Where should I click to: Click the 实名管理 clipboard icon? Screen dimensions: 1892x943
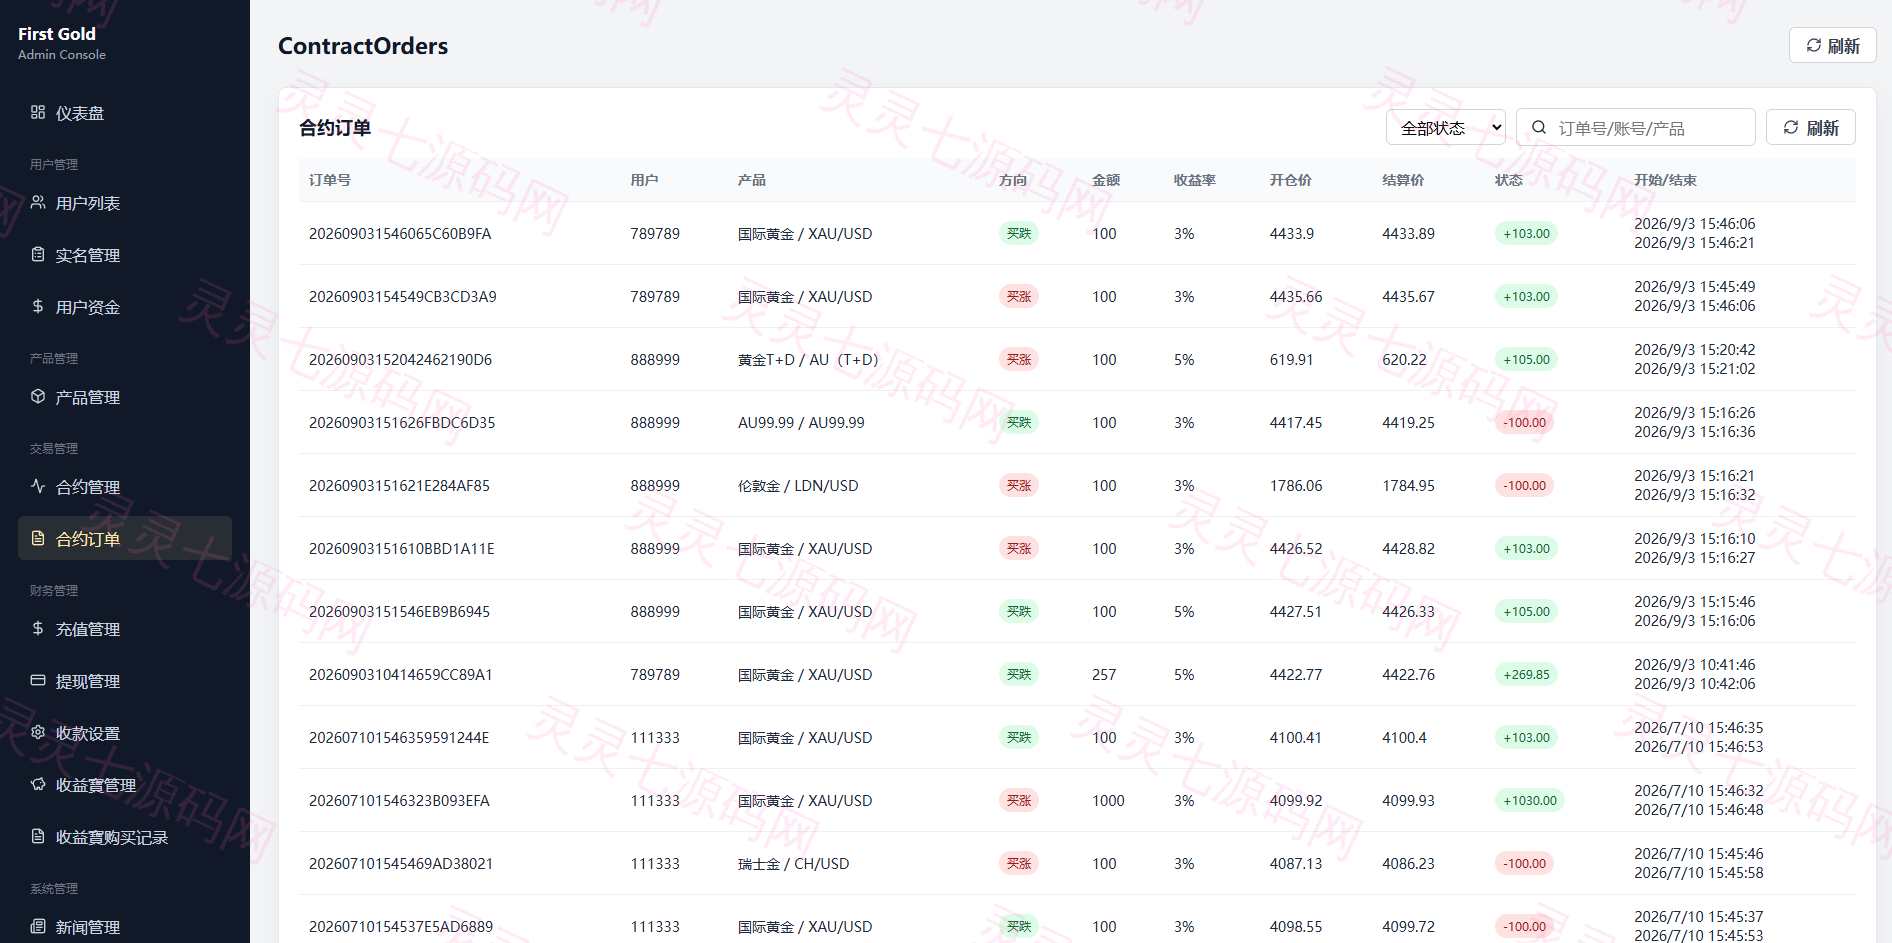tap(38, 254)
